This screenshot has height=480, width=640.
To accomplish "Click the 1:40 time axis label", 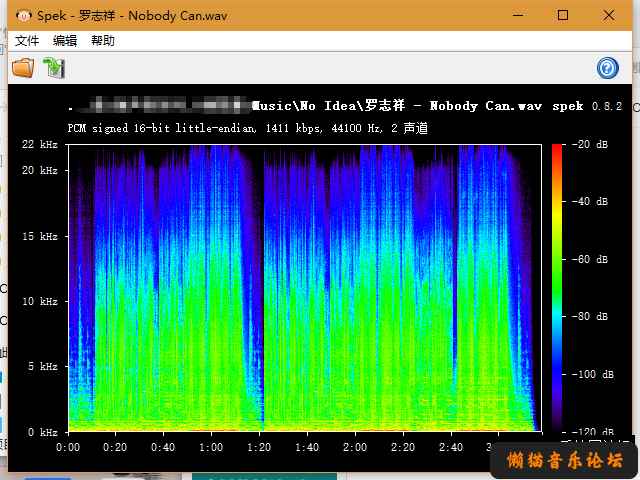I will pos(307,447).
